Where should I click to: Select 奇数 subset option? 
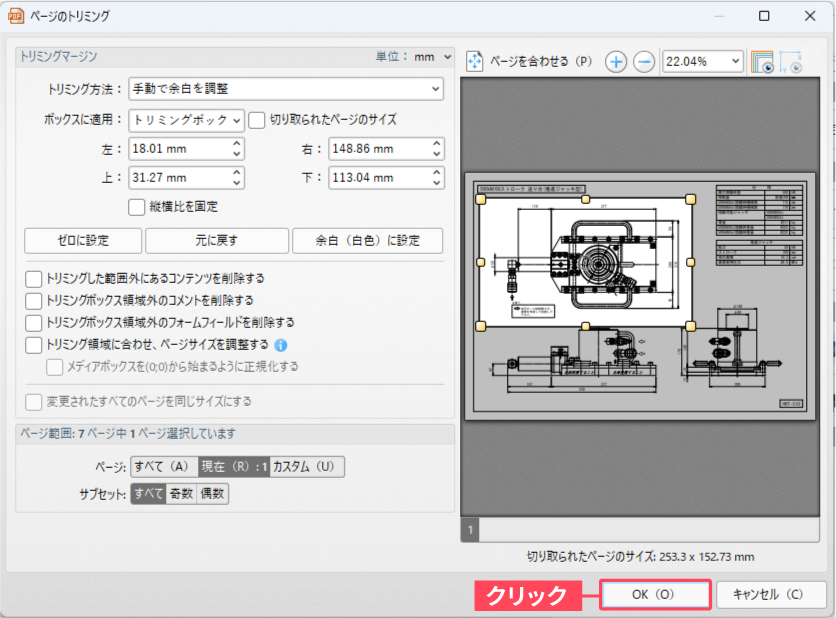pyautogui.click(x=182, y=494)
